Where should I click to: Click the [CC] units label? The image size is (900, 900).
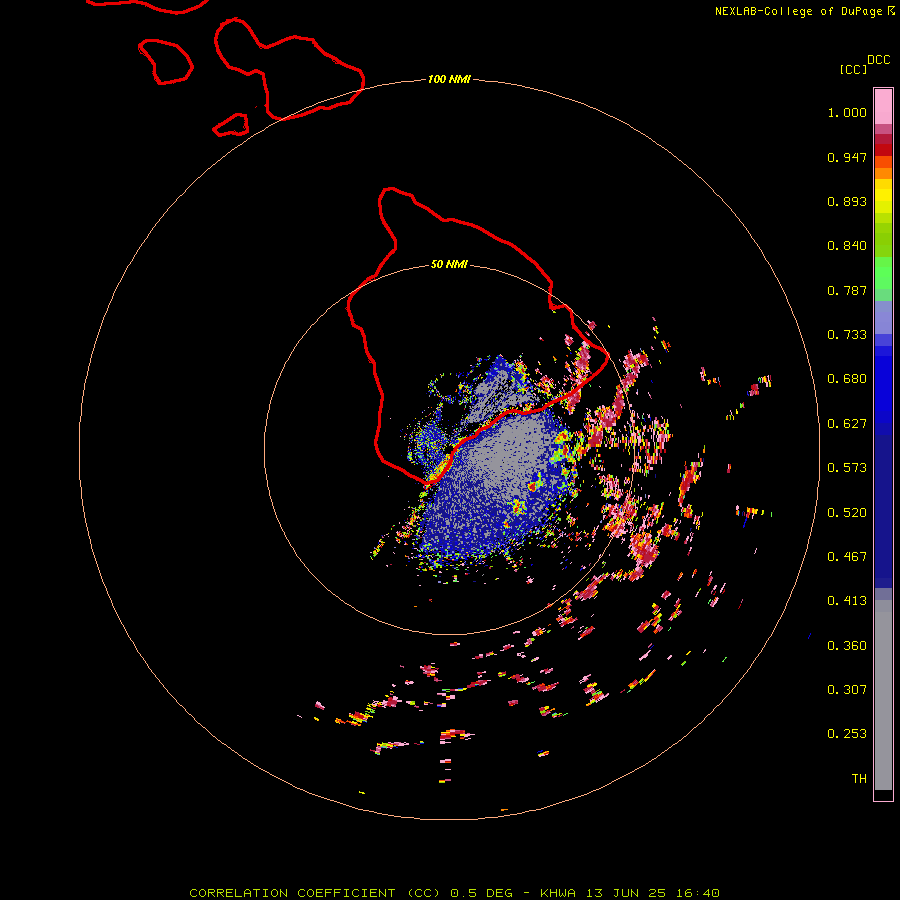(x=854, y=69)
